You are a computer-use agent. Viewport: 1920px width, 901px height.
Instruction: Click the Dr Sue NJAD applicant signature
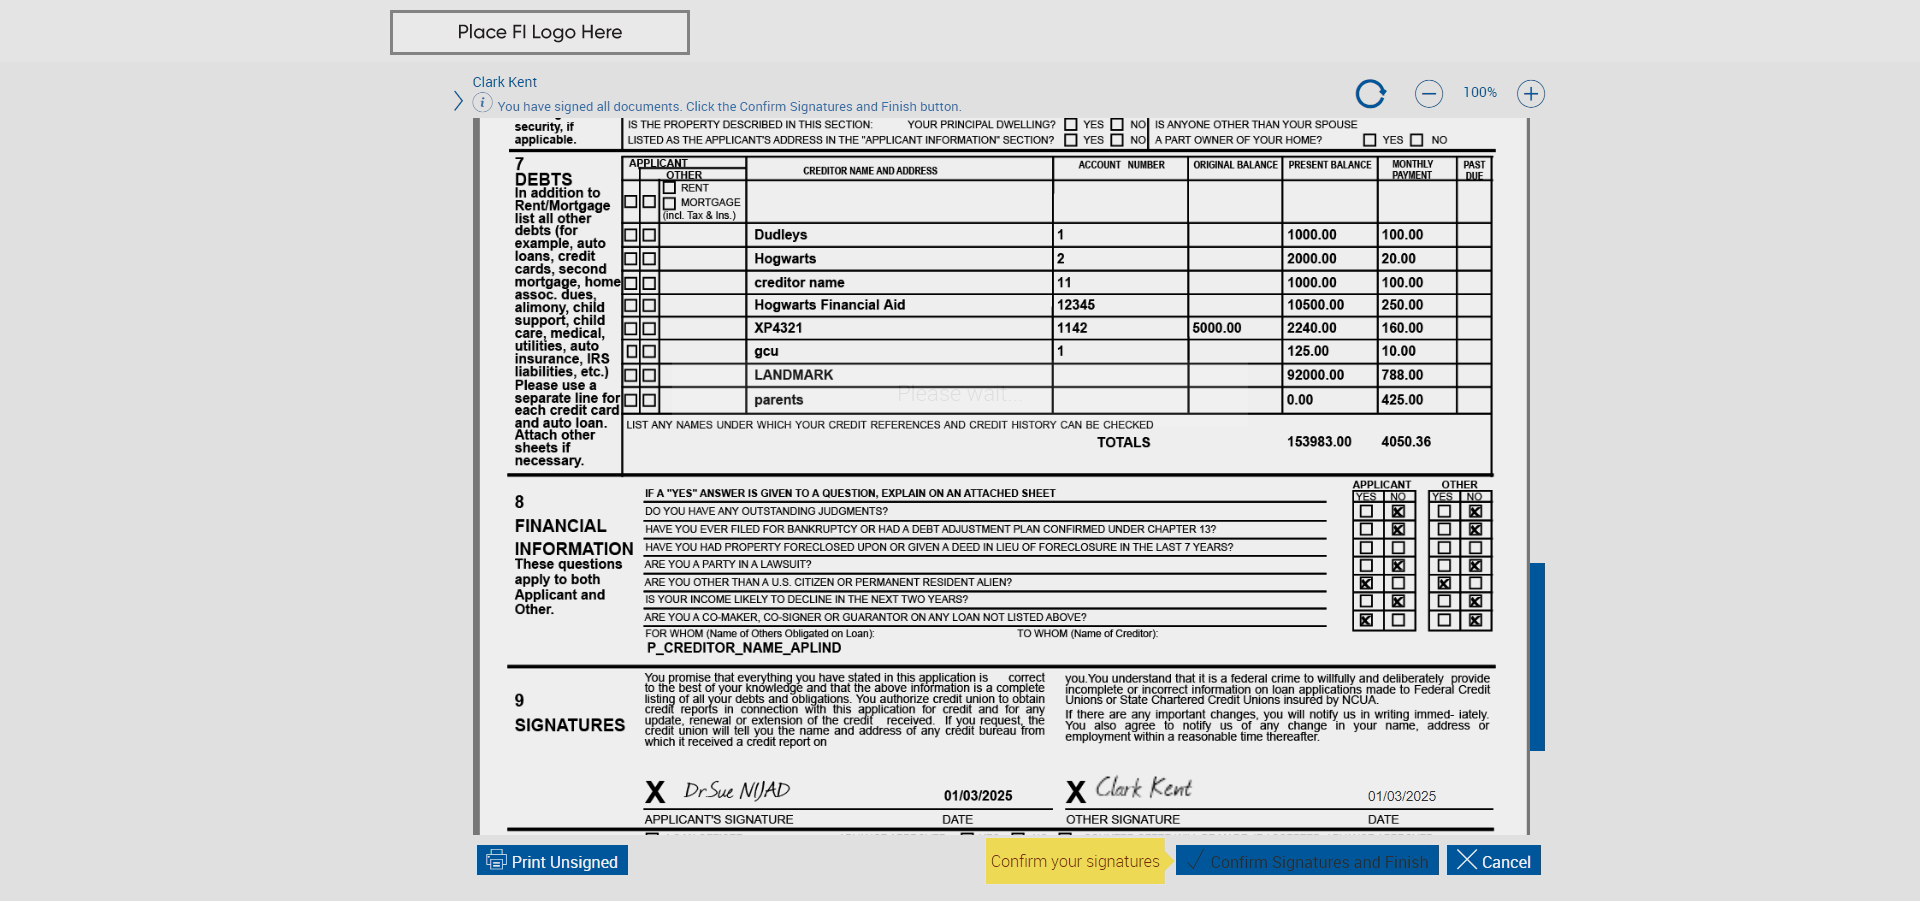click(x=737, y=790)
